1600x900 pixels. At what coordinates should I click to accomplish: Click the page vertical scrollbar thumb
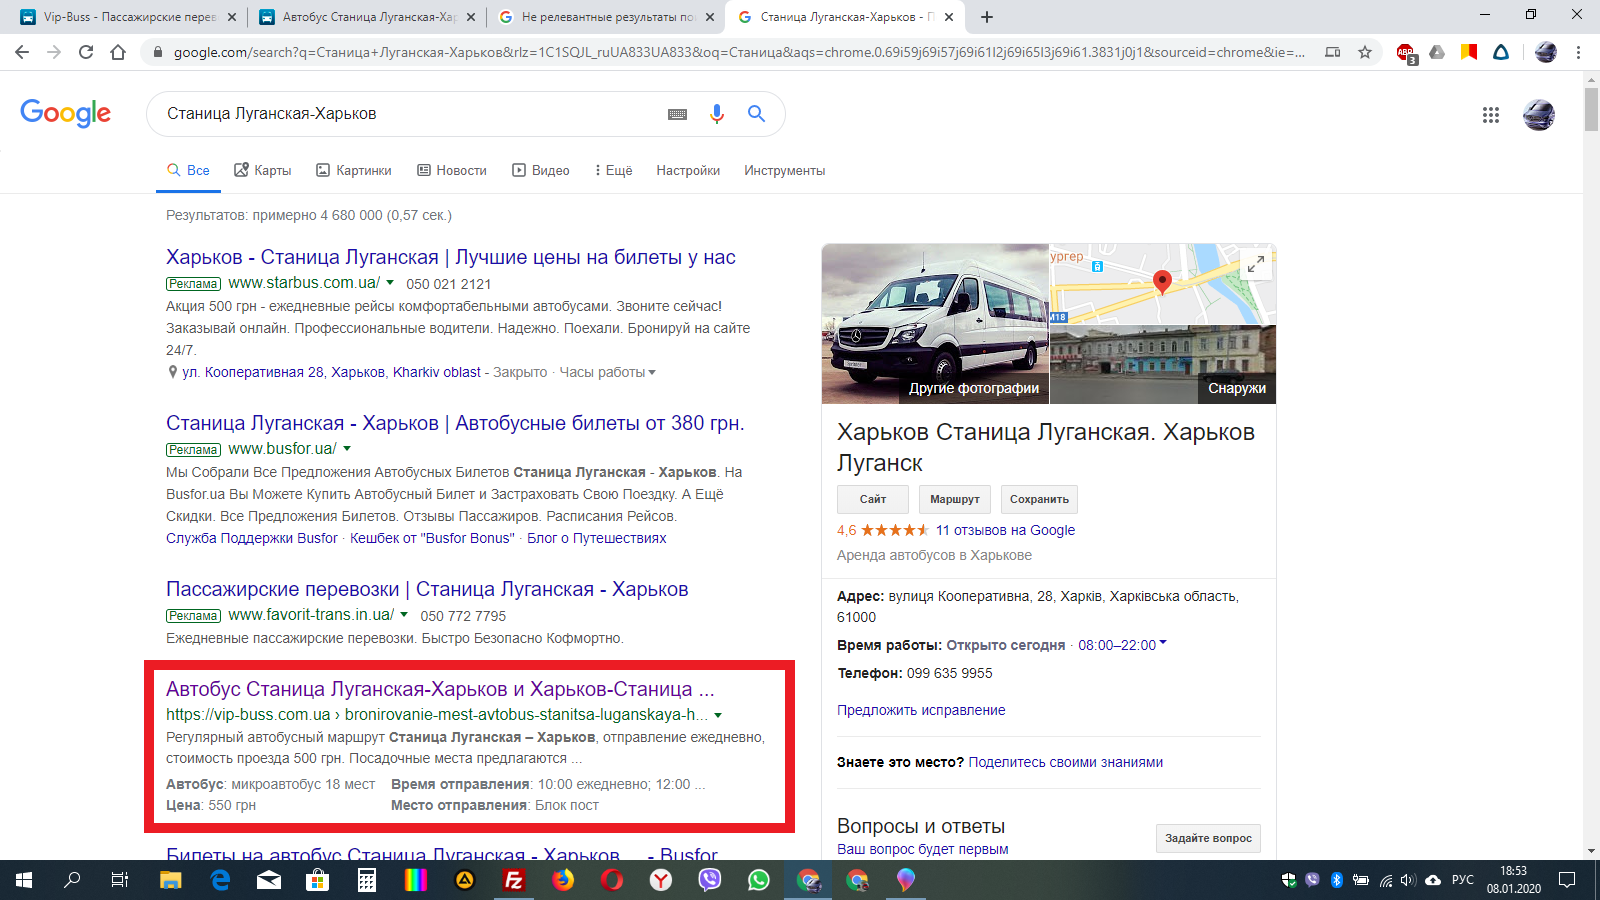[x=1591, y=109]
